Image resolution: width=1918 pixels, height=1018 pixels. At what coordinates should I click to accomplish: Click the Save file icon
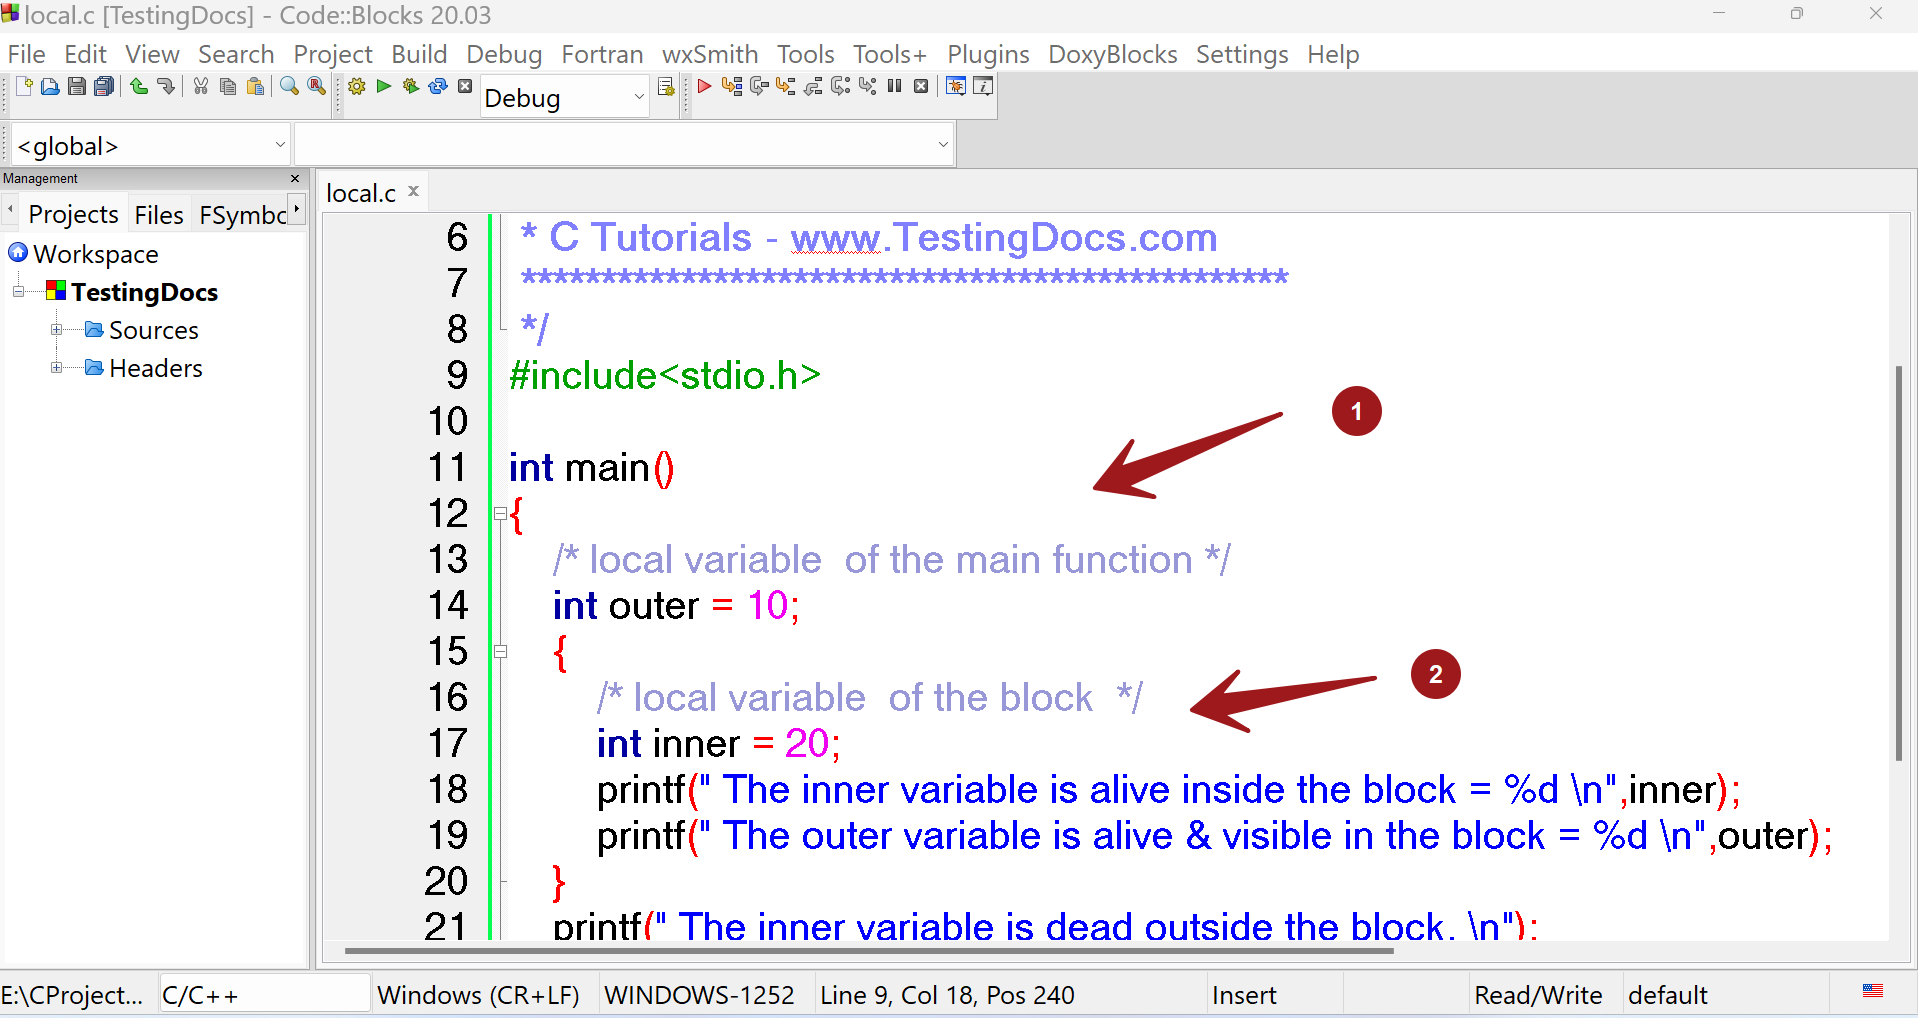(77, 87)
